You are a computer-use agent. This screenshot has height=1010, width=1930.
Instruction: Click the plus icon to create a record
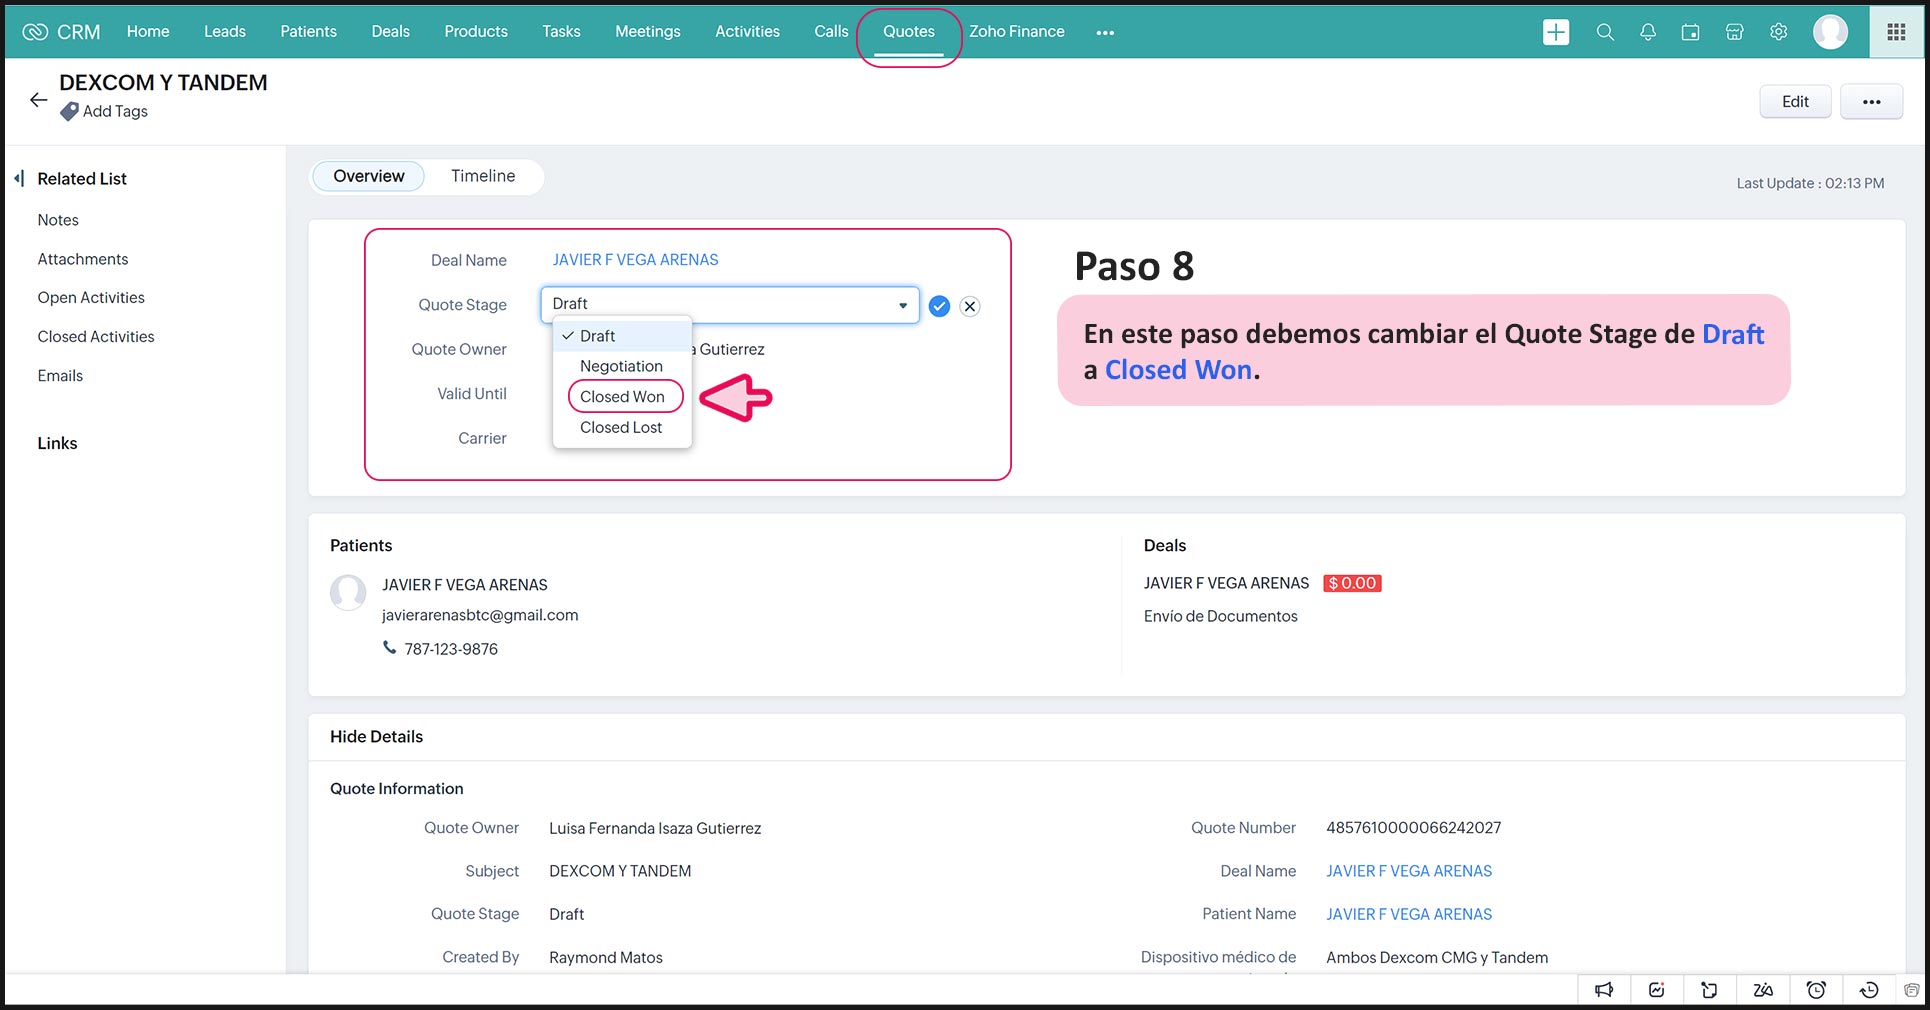pos(1555,32)
